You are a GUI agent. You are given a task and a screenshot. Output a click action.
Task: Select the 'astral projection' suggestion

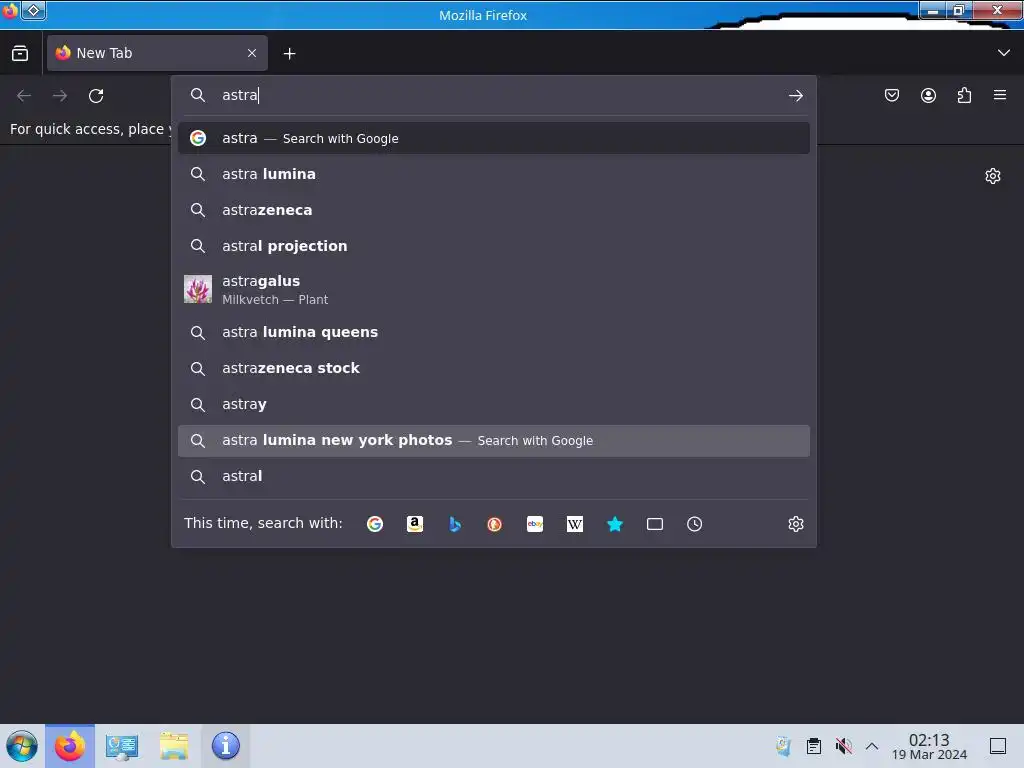tap(494, 246)
